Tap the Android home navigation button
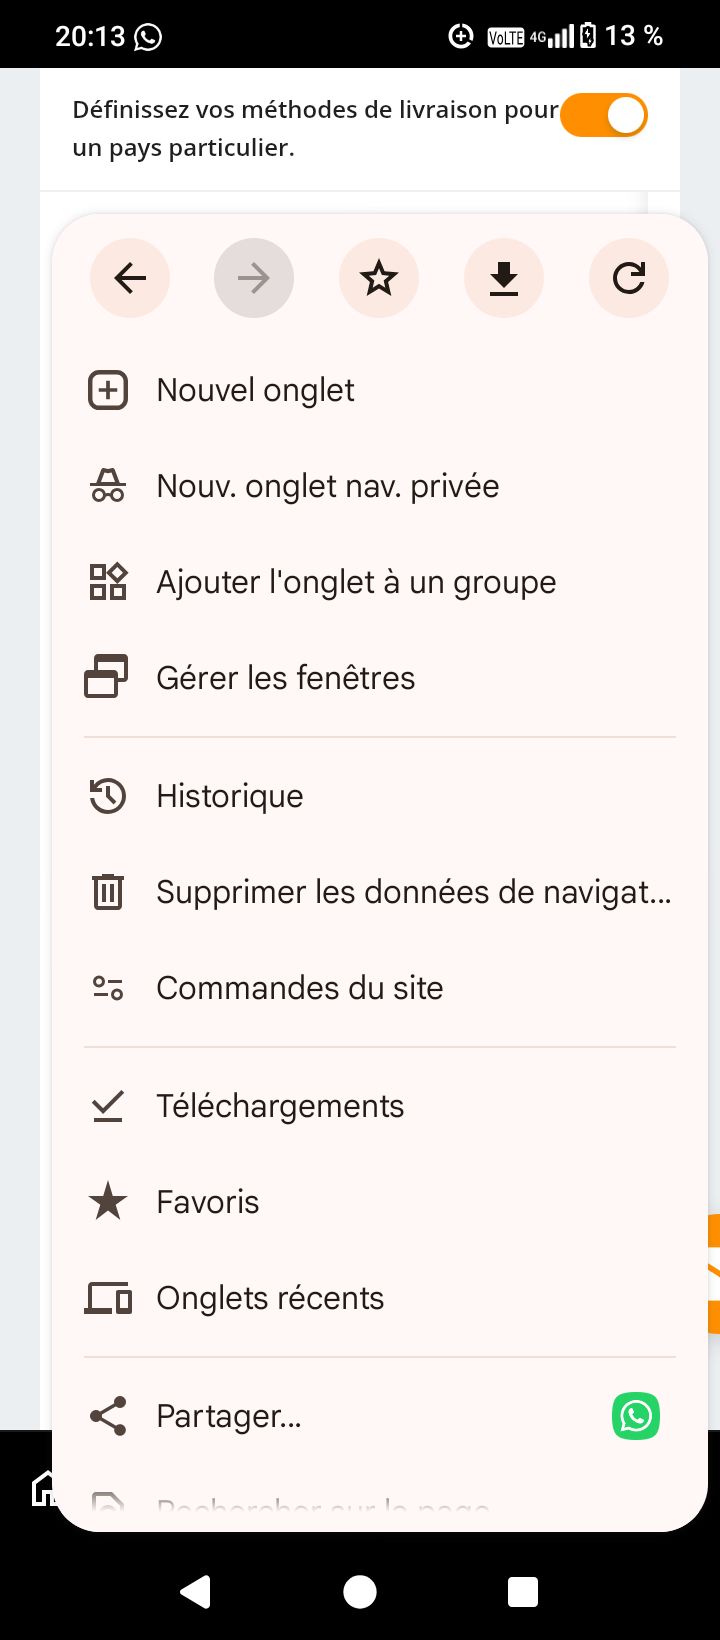The image size is (720, 1640). (360, 1591)
